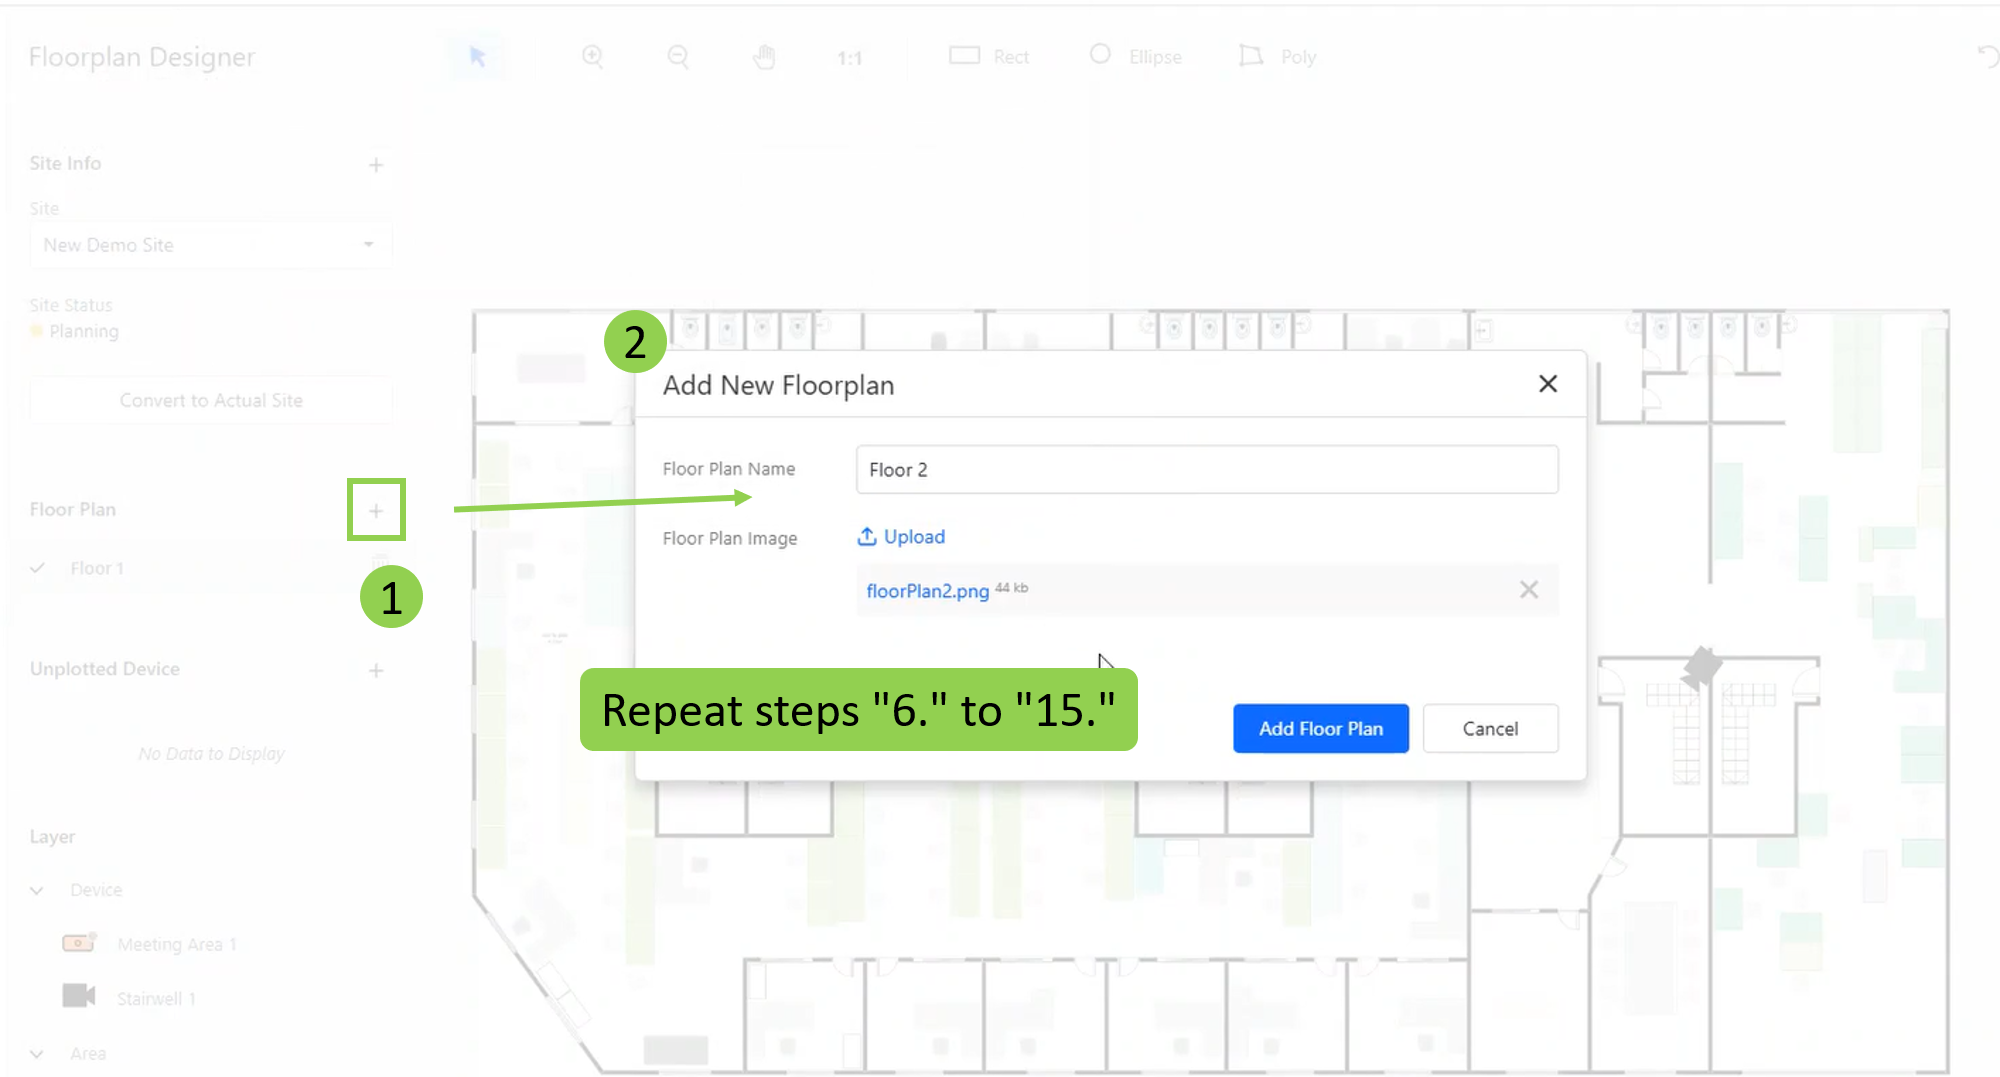Viewport: 2000px width, 1077px height.
Task: Click the plus icon beside Site Info
Action: coord(376,165)
